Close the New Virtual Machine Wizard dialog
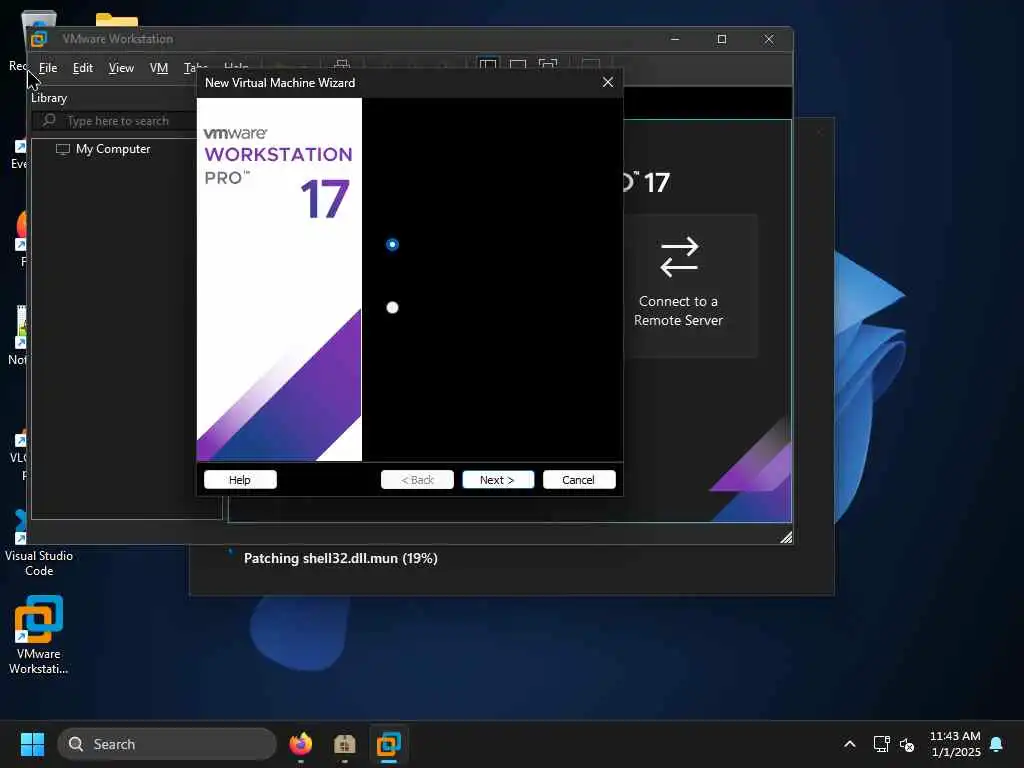The width and height of the screenshot is (1024, 768). coord(607,82)
